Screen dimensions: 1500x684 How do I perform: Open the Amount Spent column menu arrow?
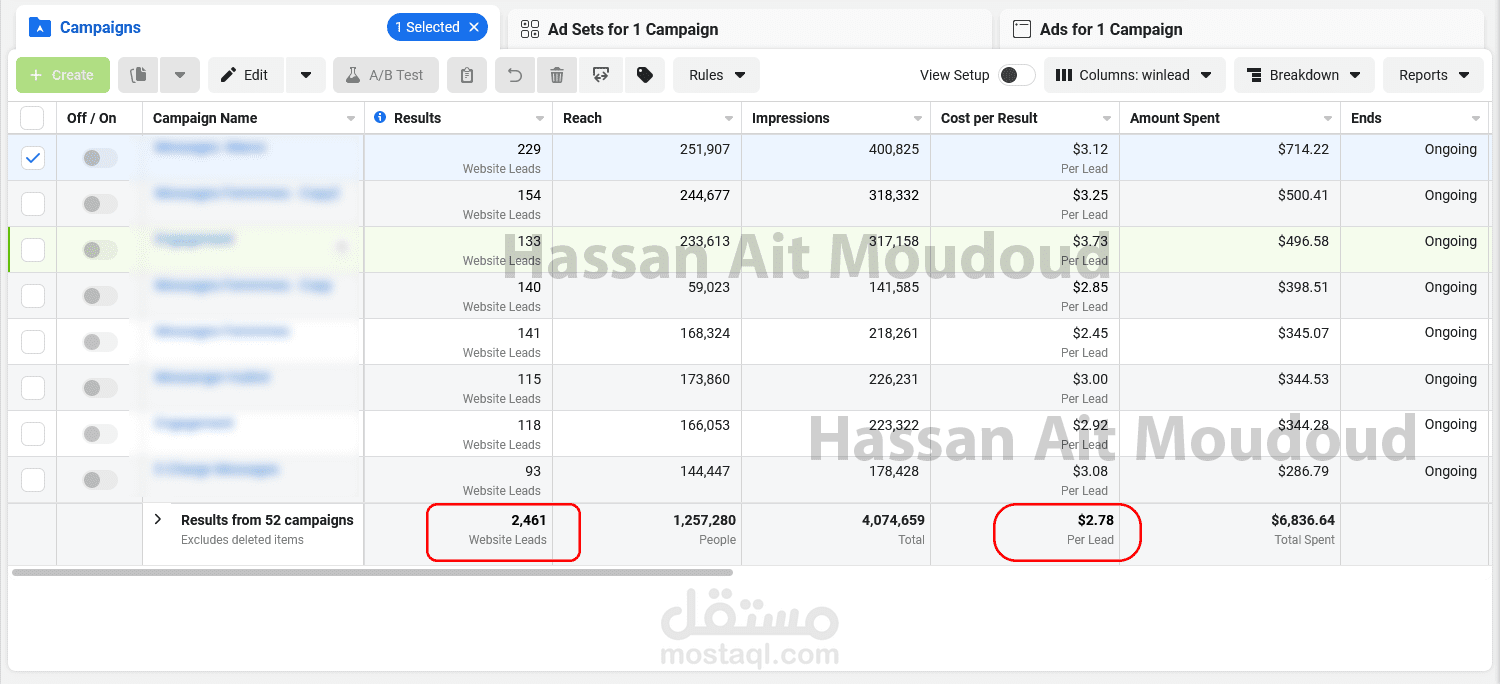coord(1328,119)
